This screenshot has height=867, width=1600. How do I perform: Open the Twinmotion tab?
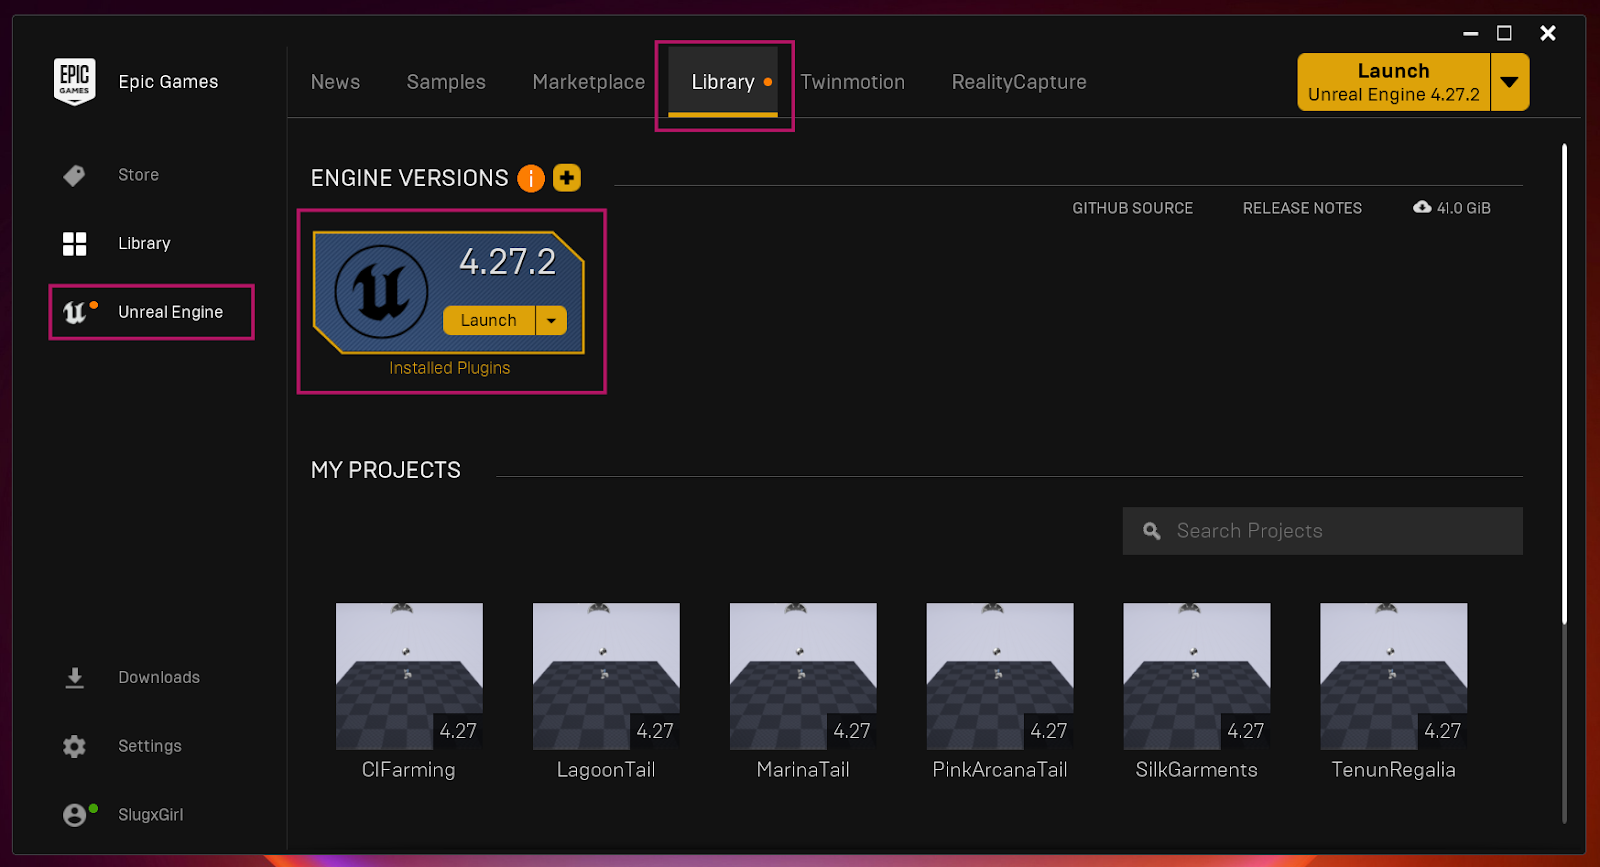(852, 82)
